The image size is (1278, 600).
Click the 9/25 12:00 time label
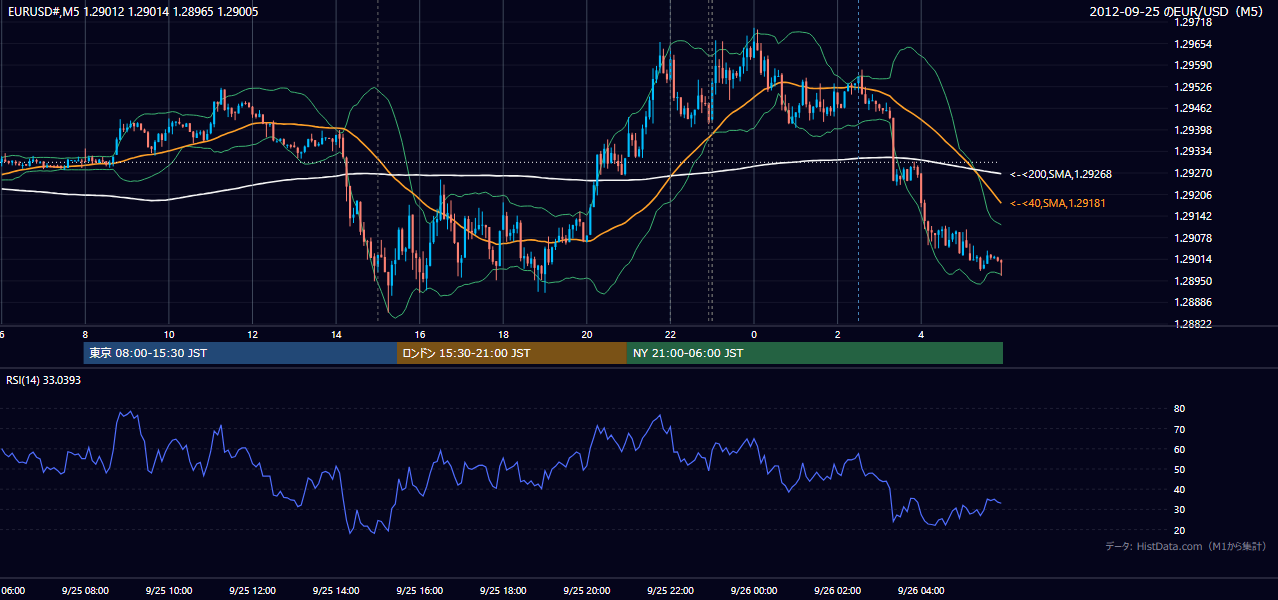tap(252, 590)
